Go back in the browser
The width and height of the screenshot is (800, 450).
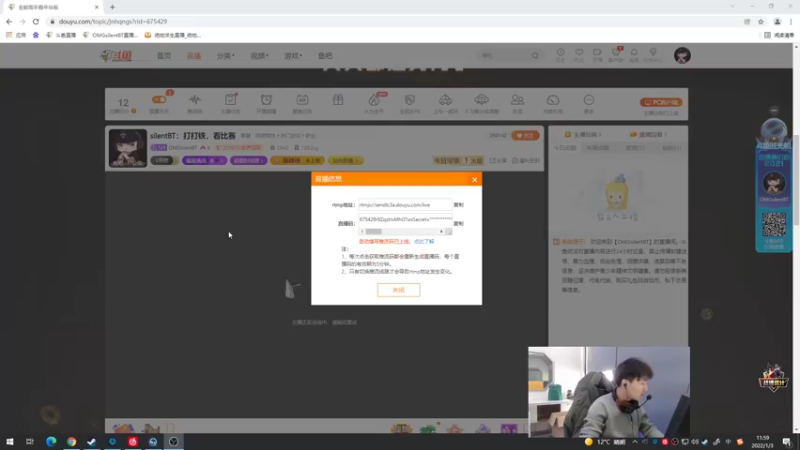pyautogui.click(x=9, y=21)
